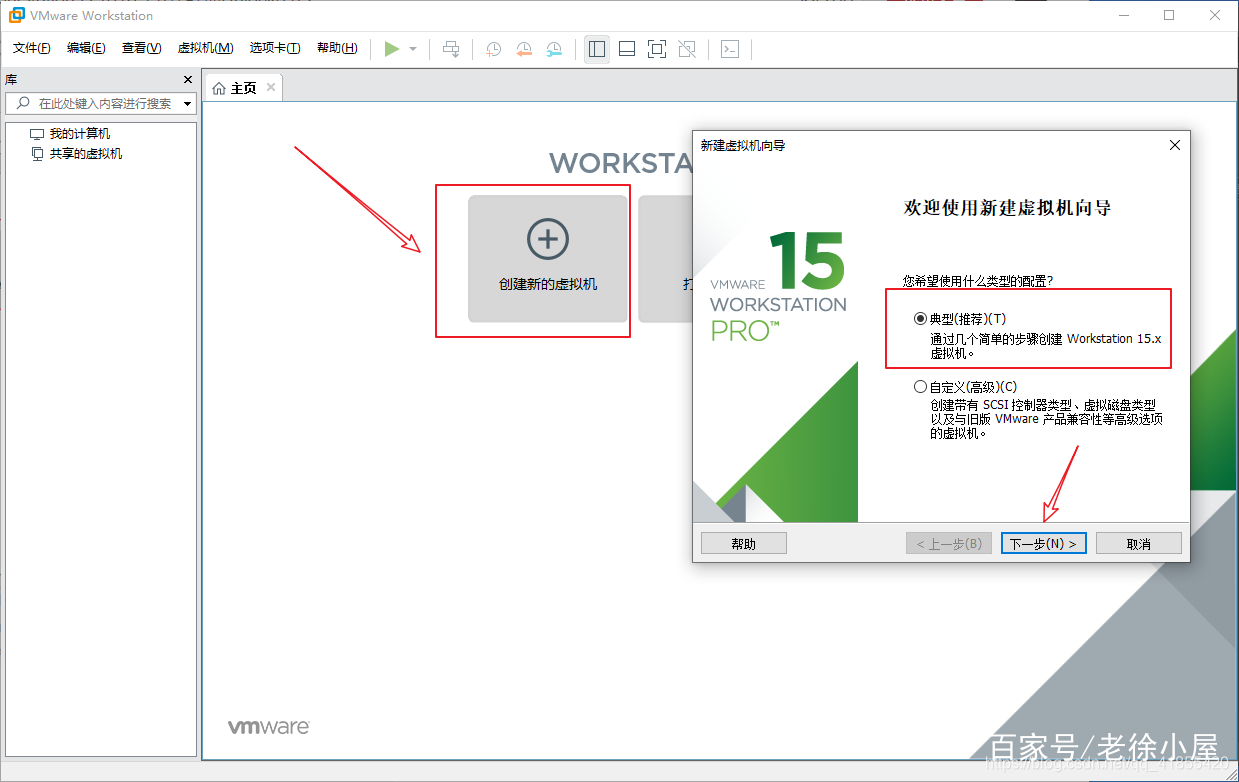Click the 您希望使用什么类型的配置? text
The width and height of the screenshot is (1239, 782).
click(977, 281)
